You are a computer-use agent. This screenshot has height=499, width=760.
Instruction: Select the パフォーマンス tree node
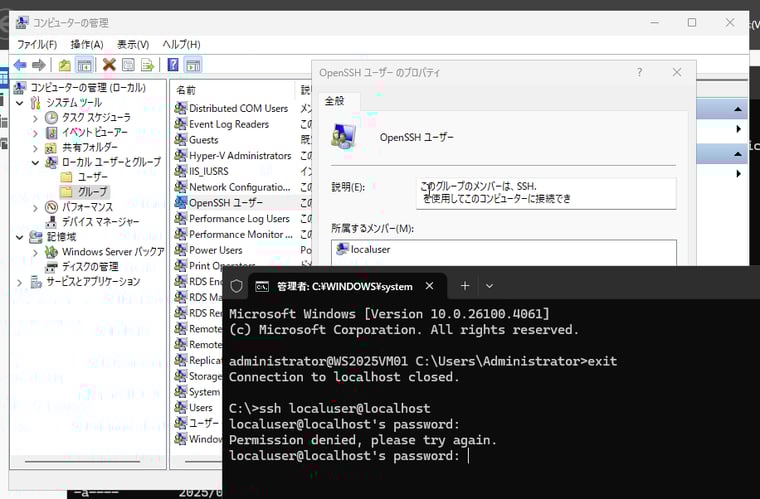tap(87, 207)
